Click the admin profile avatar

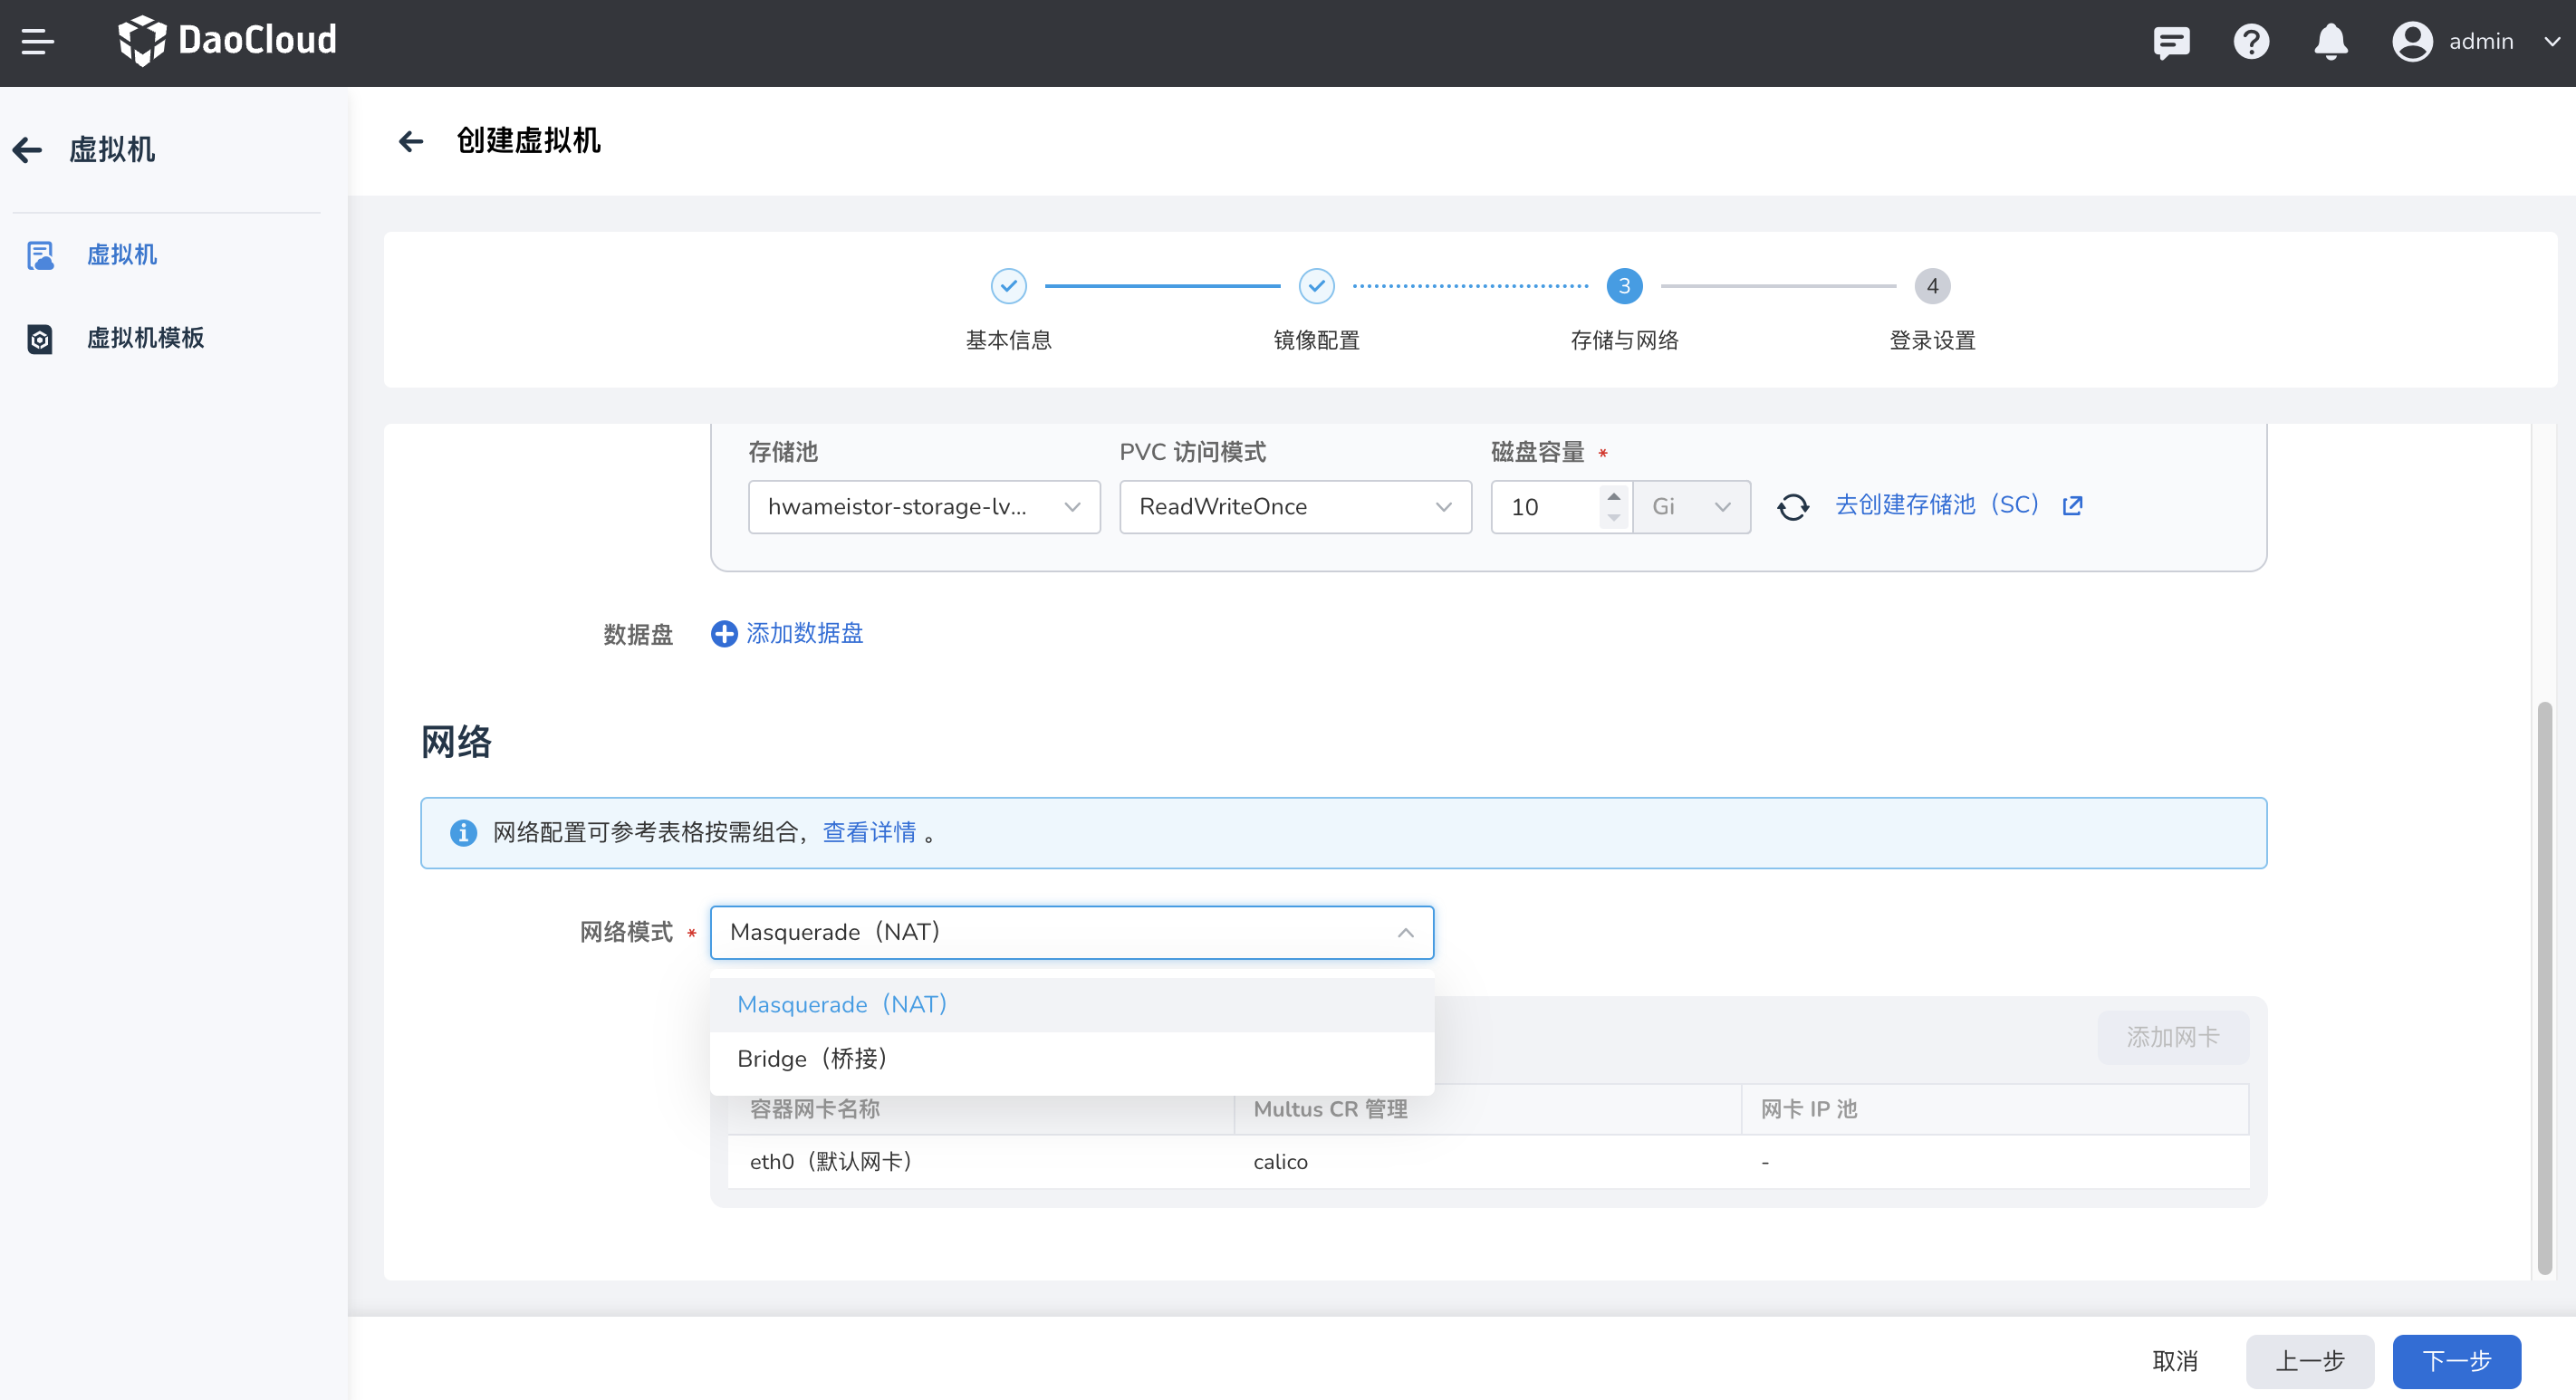point(2411,42)
